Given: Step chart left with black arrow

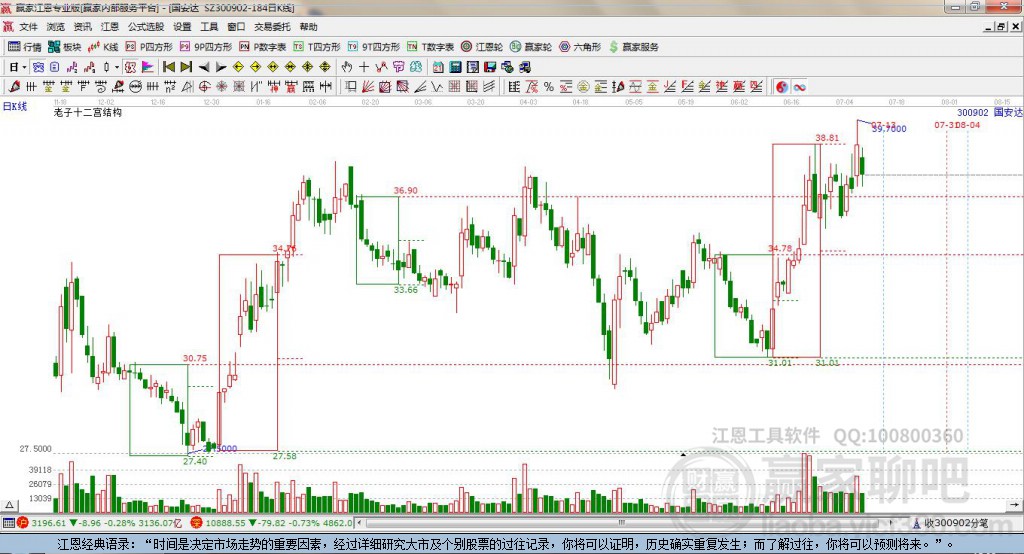Looking at the screenshot, I should [204, 67].
